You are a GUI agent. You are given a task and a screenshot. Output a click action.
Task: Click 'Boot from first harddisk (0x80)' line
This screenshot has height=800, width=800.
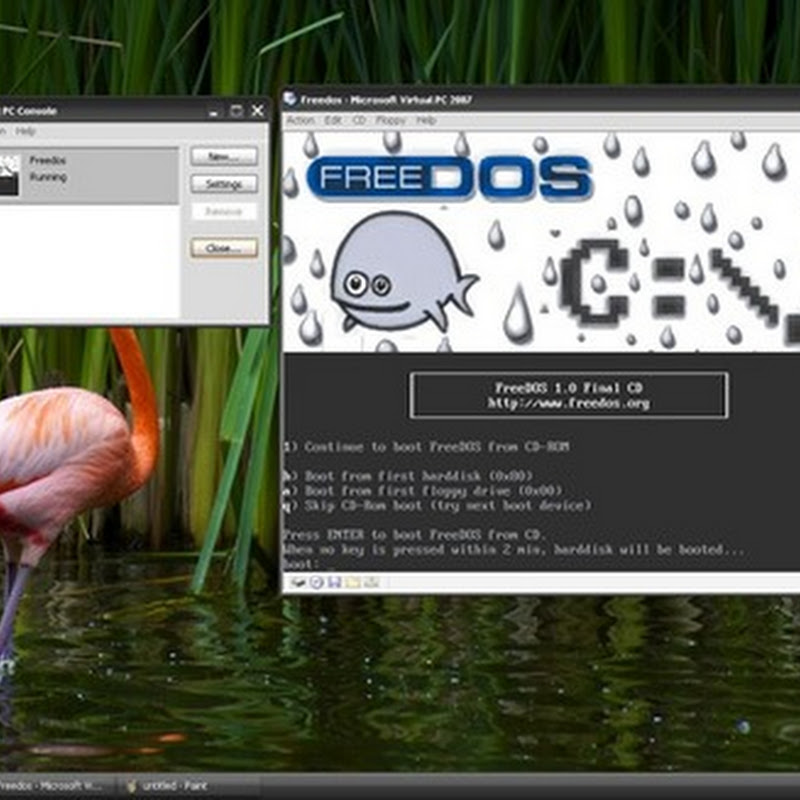408,477
